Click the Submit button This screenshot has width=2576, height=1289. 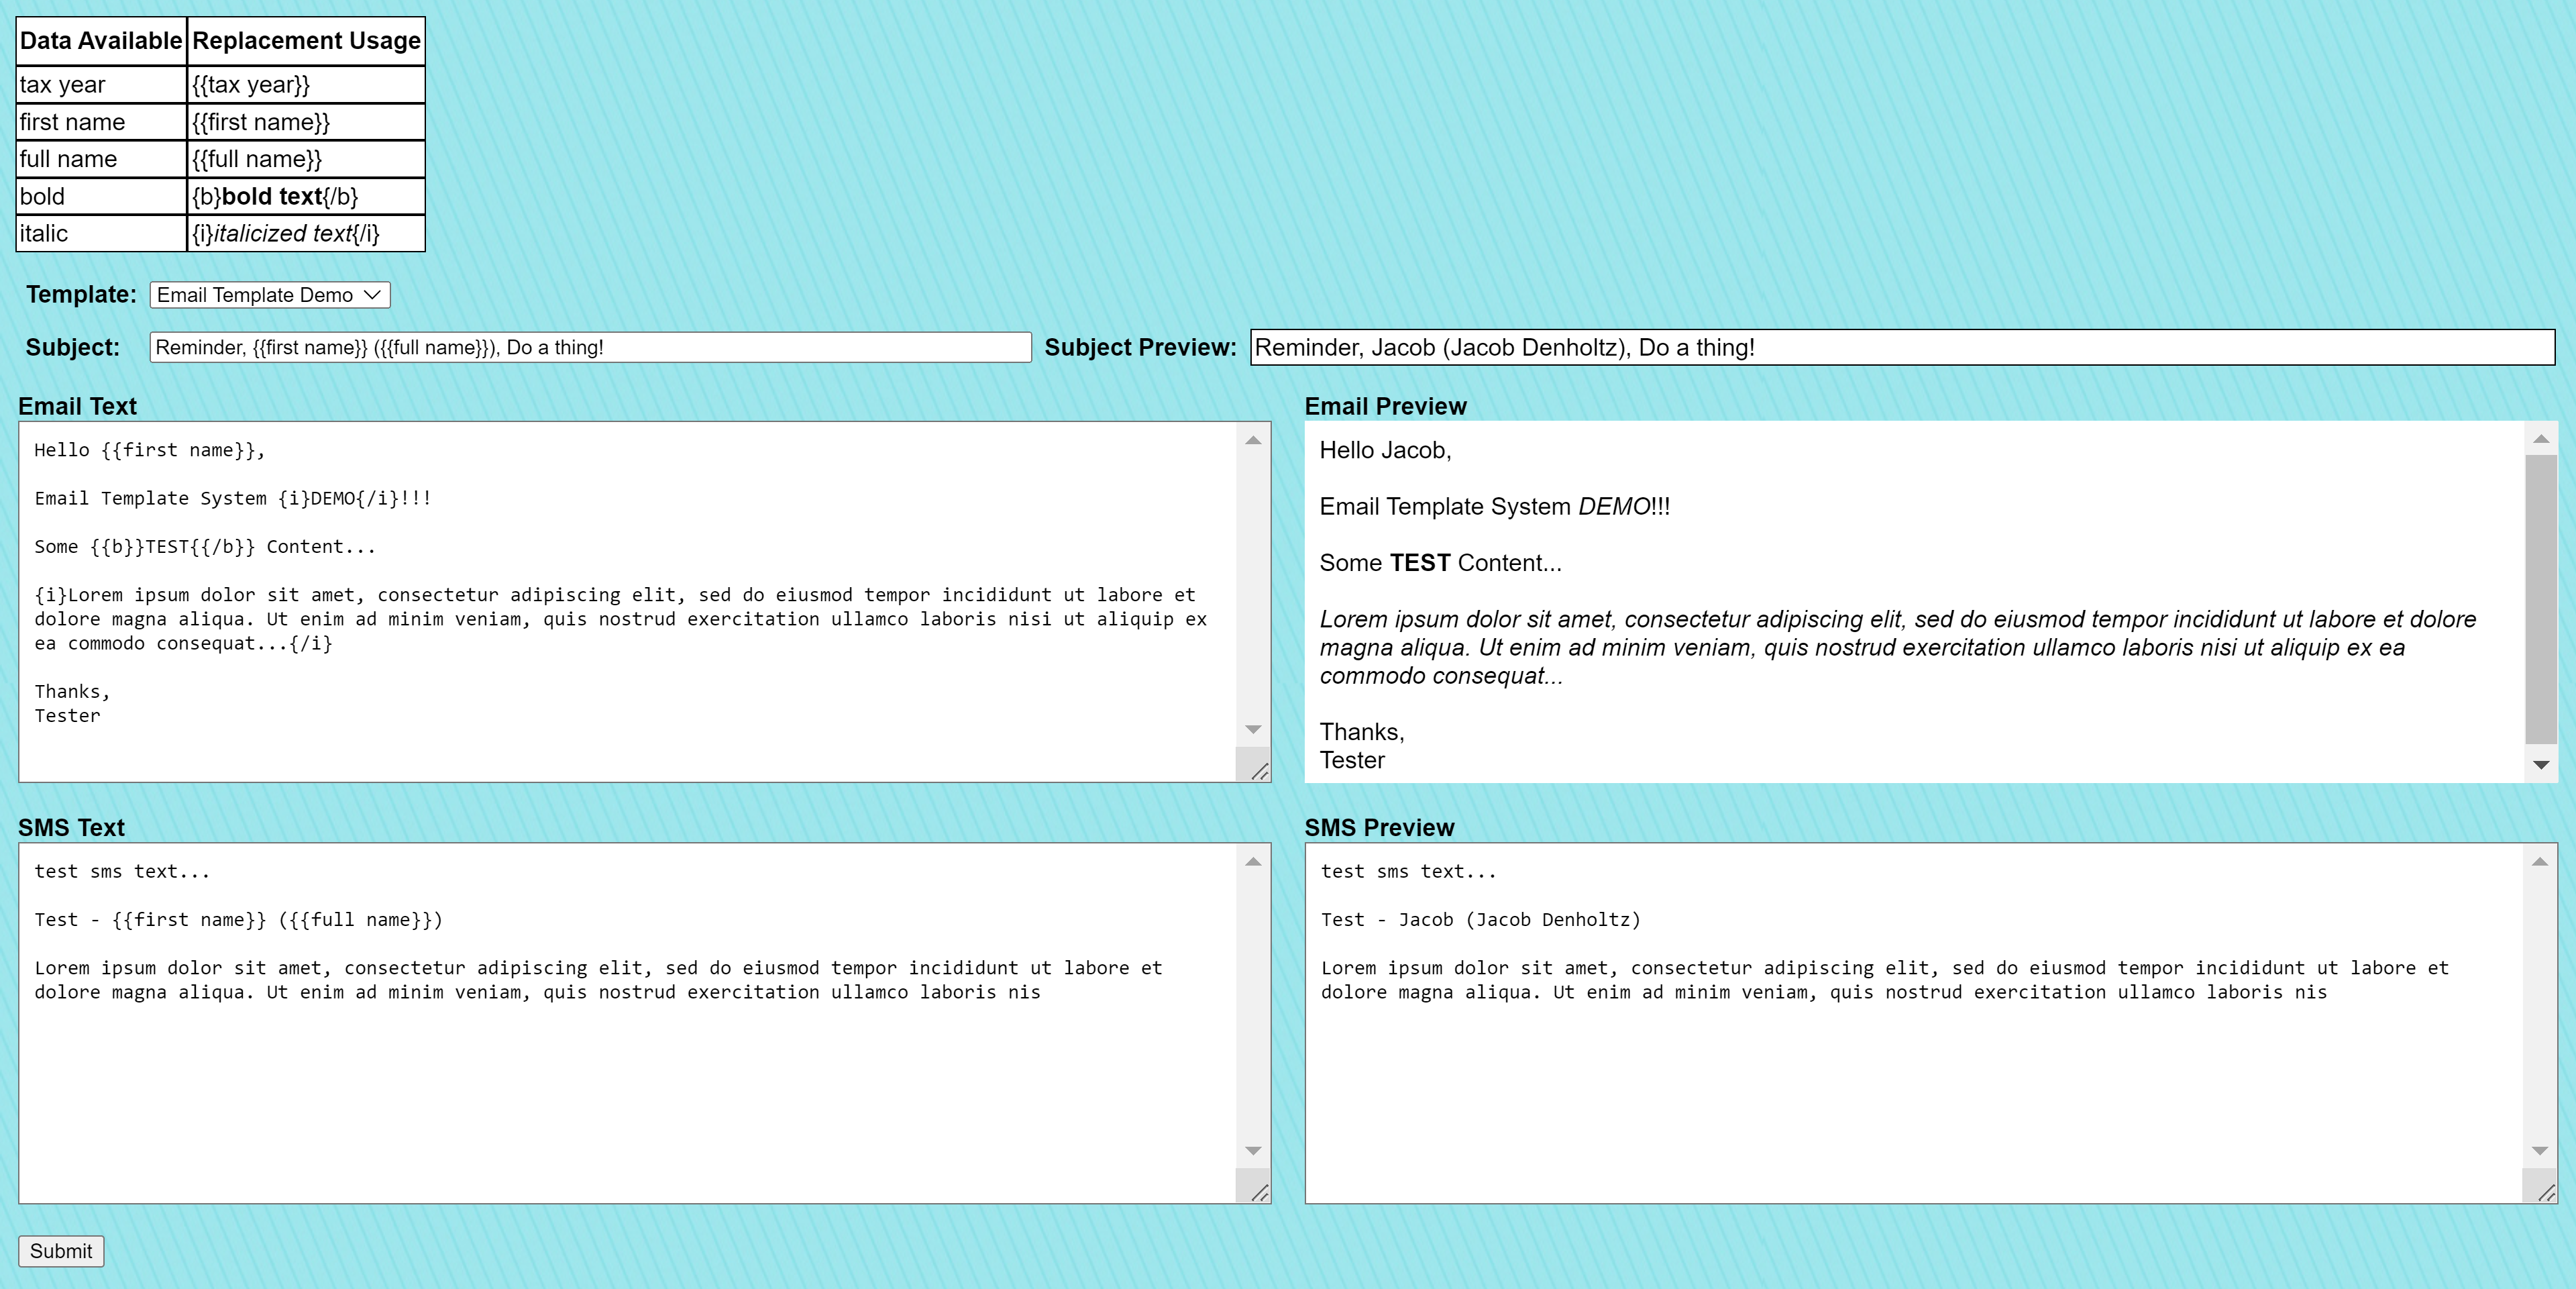click(x=61, y=1251)
